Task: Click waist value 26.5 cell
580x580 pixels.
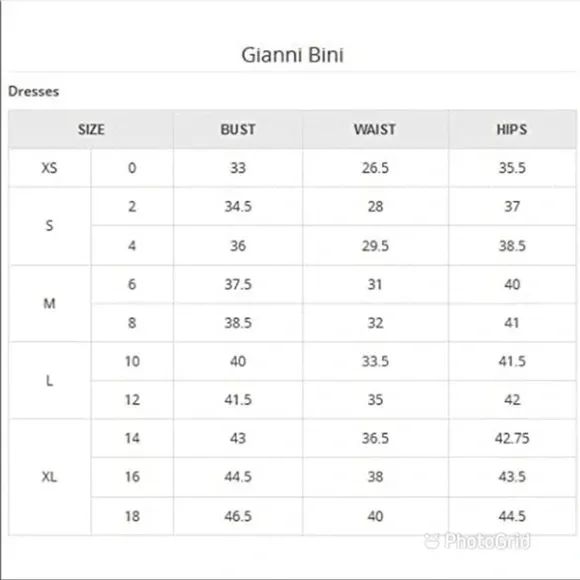Action: pyautogui.click(x=375, y=168)
